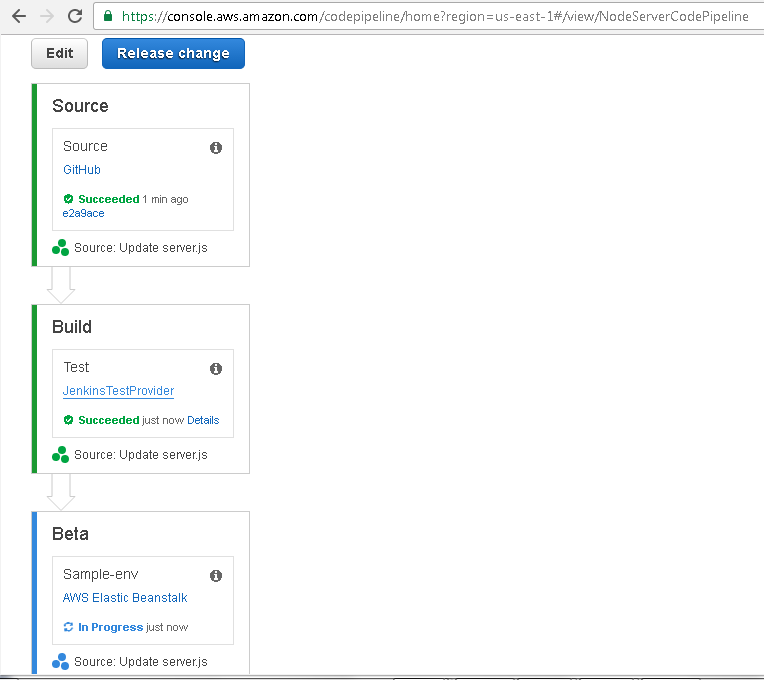Click the 'Succeeded' status of Source action

coord(109,199)
